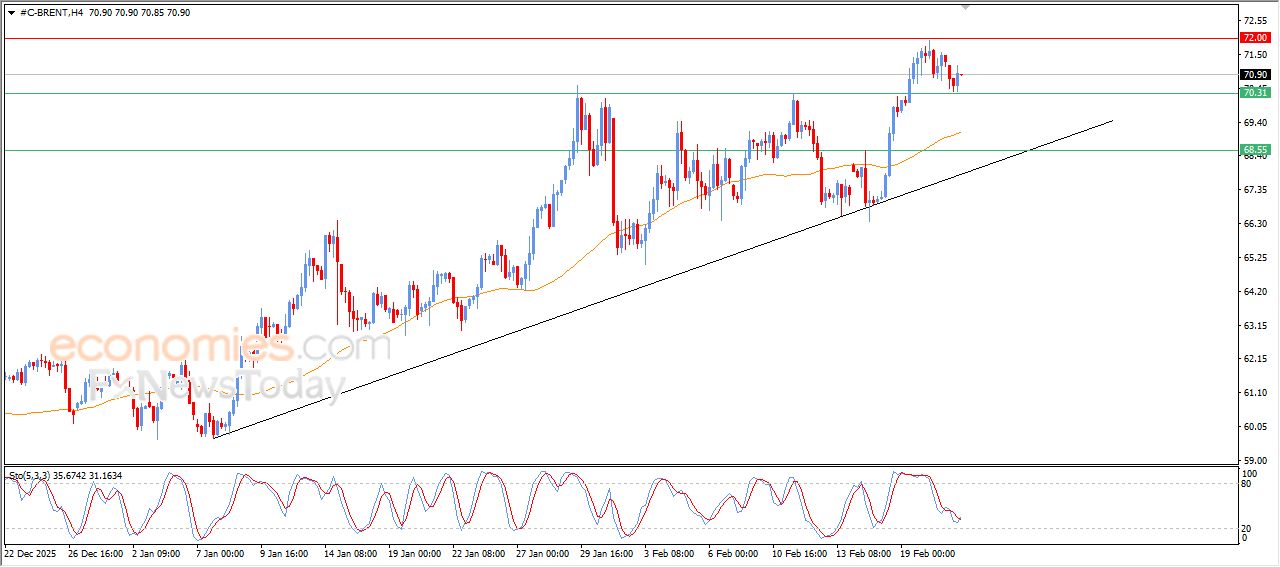Click the 19 Jan 00:00 date label

(x=415, y=552)
